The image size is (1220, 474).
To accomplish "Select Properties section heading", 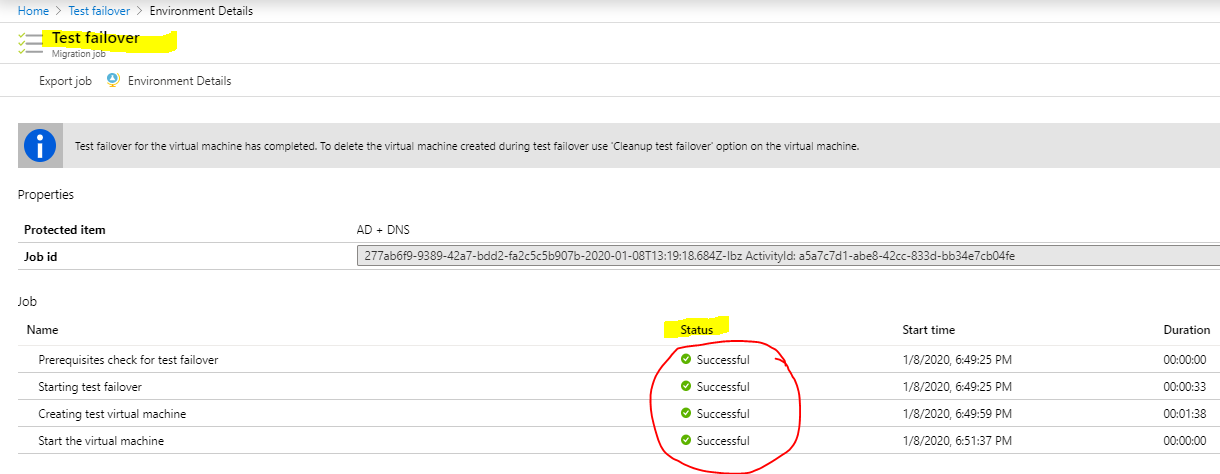I will pyautogui.click(x=46, y=195).
